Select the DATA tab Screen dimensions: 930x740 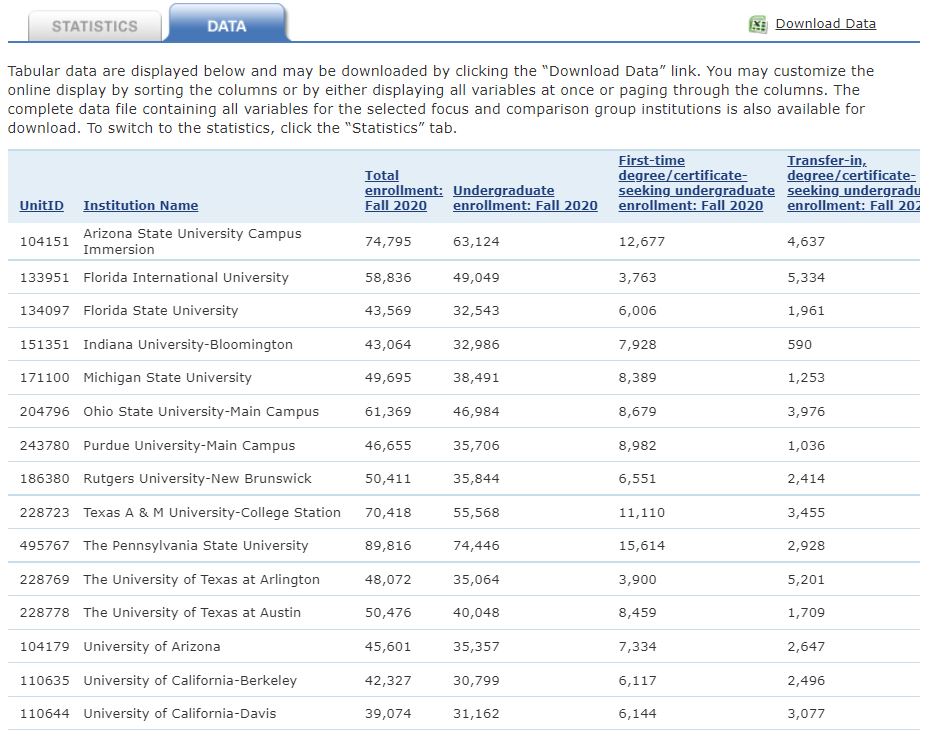227,25
